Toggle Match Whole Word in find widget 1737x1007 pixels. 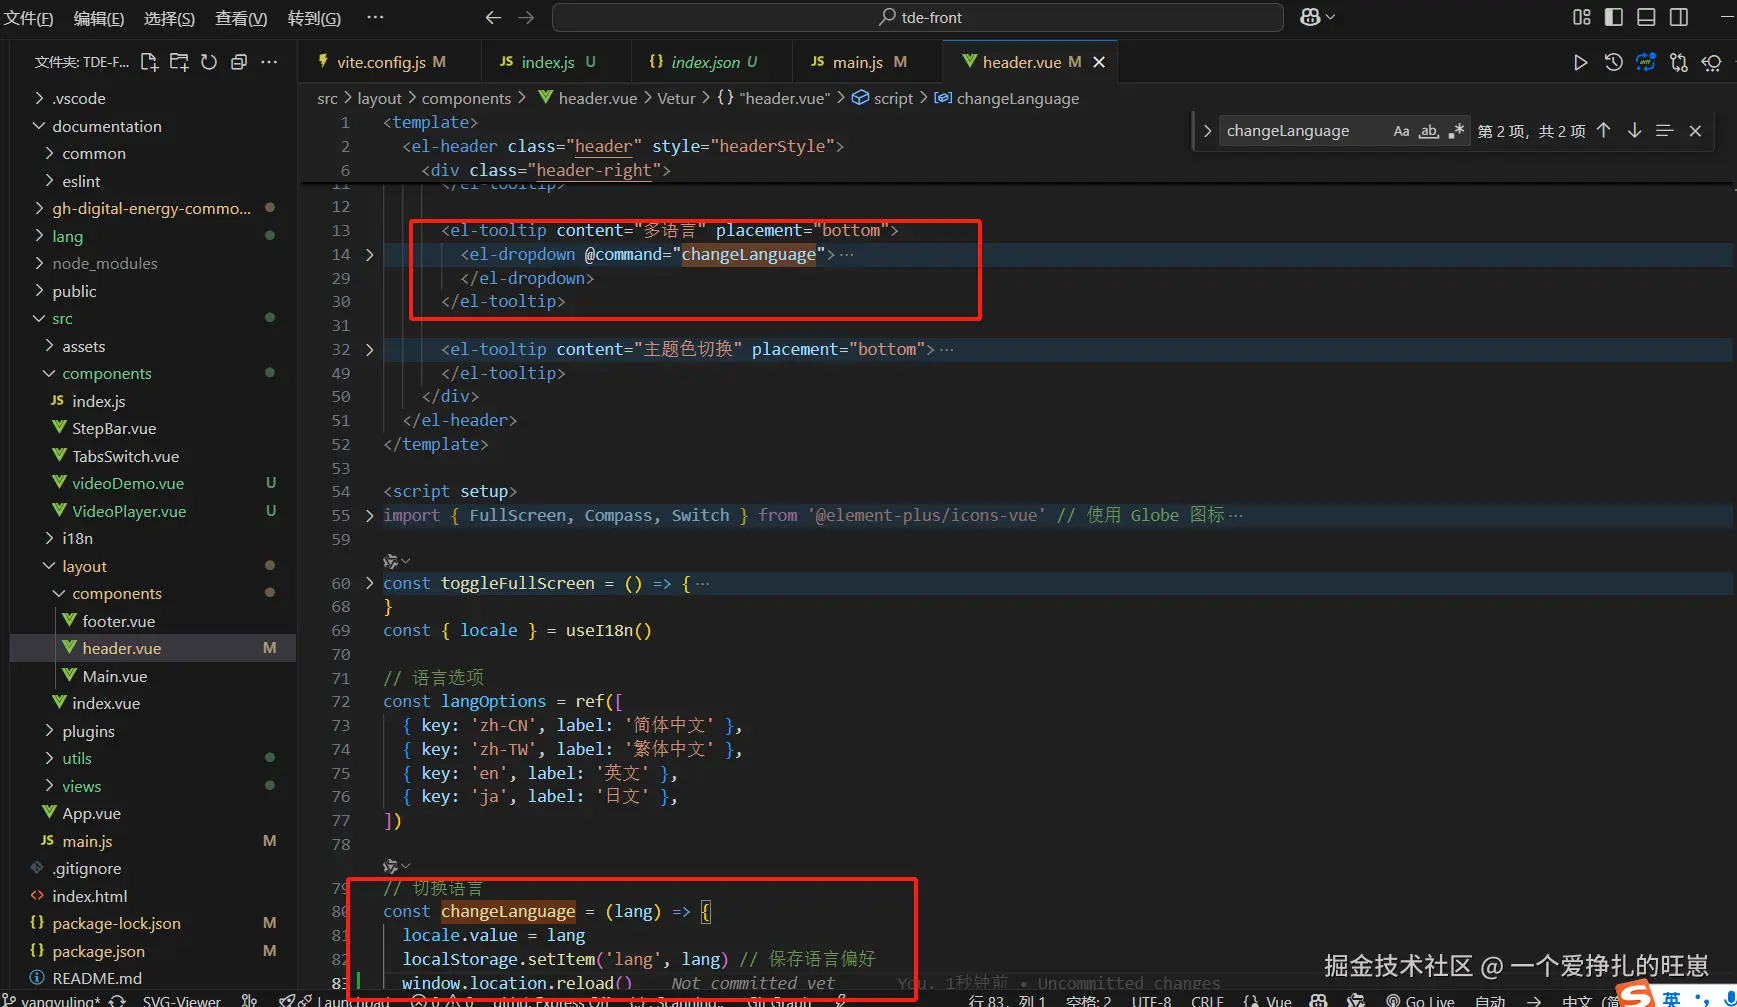1429,131
